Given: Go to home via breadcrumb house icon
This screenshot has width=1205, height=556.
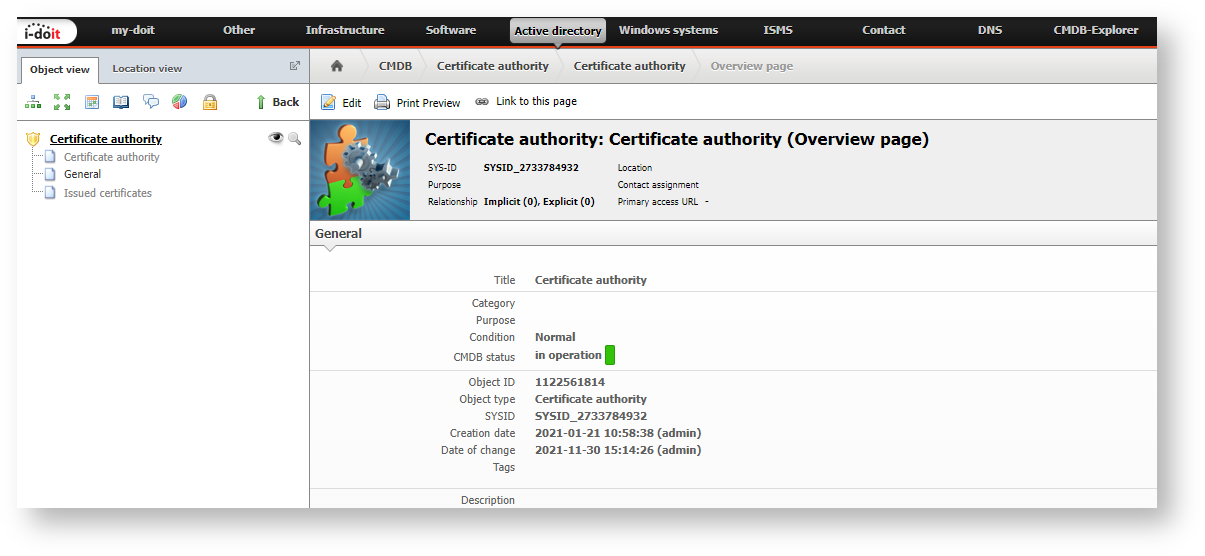Looking at the screenshot, I should coord(337,66).
